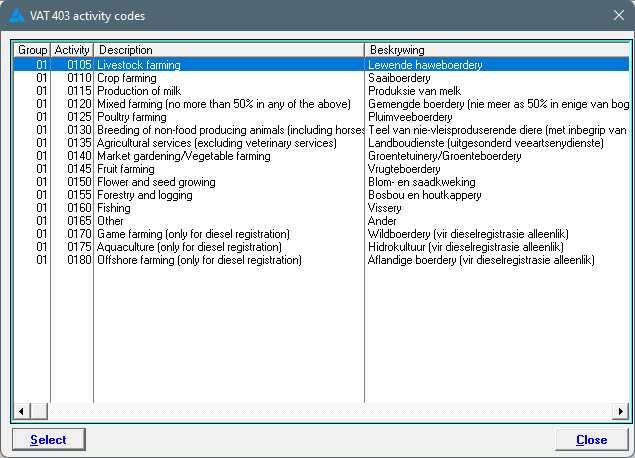Click the Beskrywing column header
This screenshot has height=458, width=635.
[x=497, y=50]
